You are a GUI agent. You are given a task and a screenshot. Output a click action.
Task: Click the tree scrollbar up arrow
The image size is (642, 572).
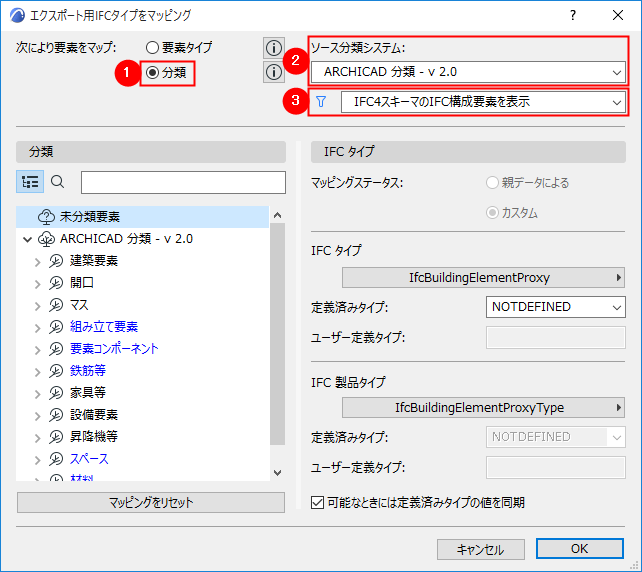(278, 215)
